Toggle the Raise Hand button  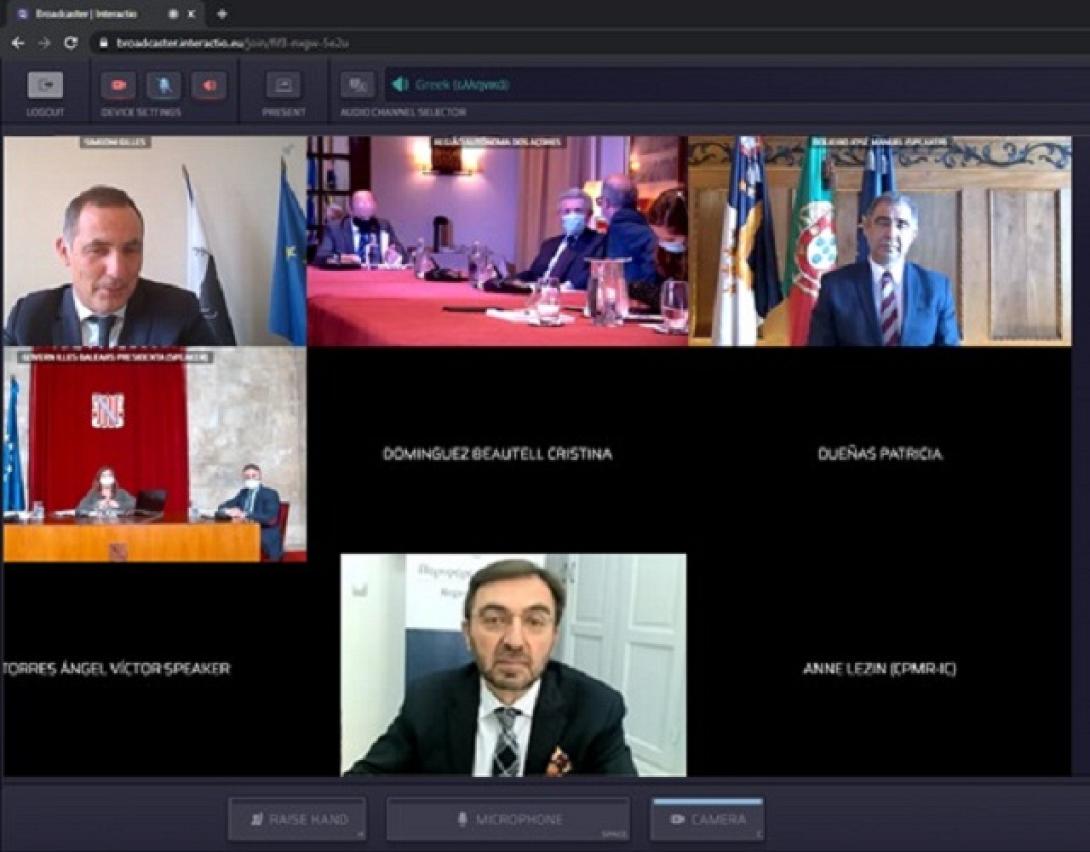297,819
